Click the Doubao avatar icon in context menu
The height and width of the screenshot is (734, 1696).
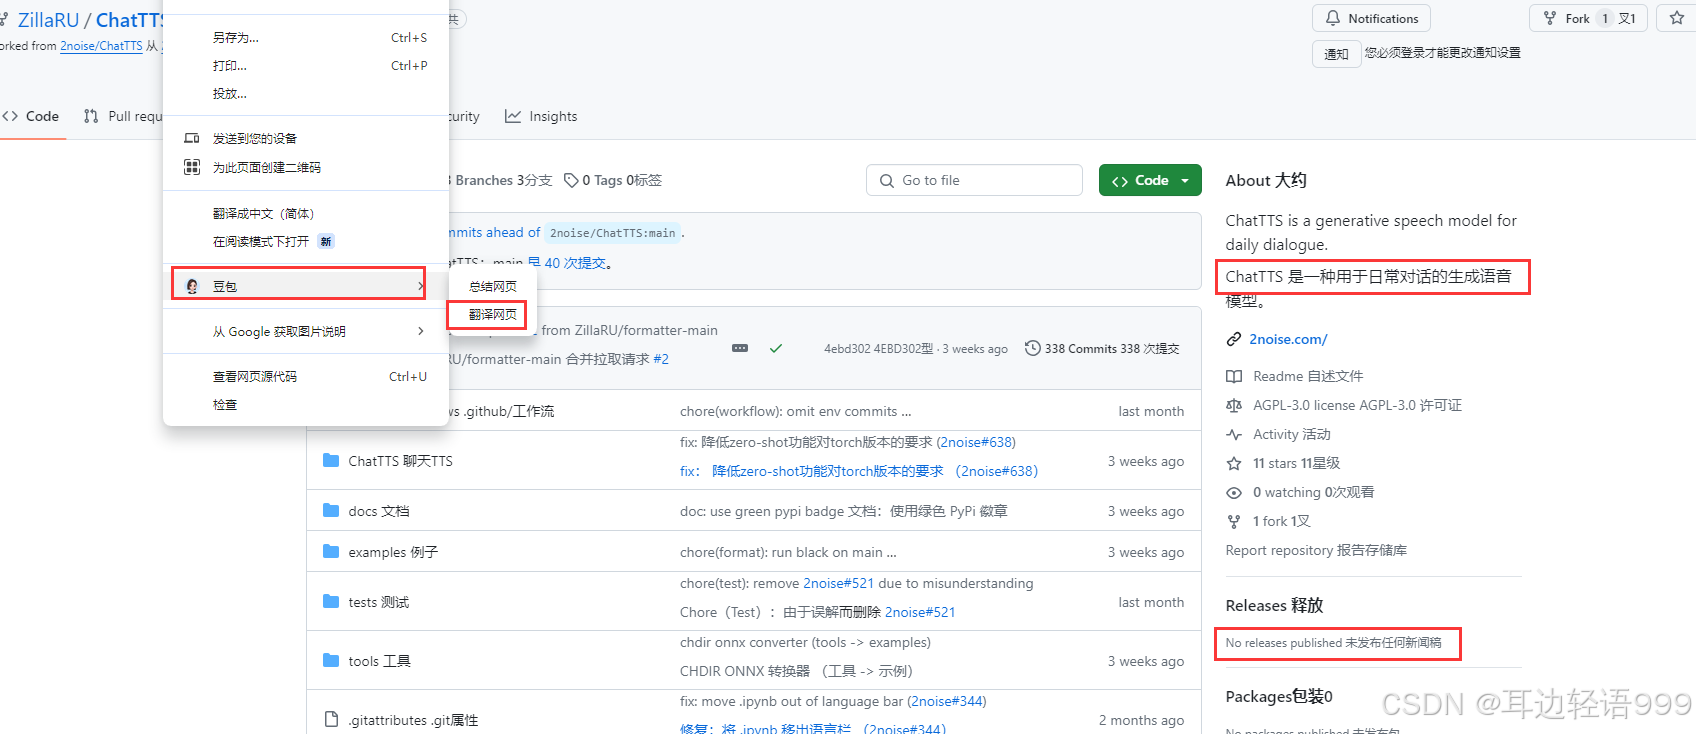pos(192,286)
